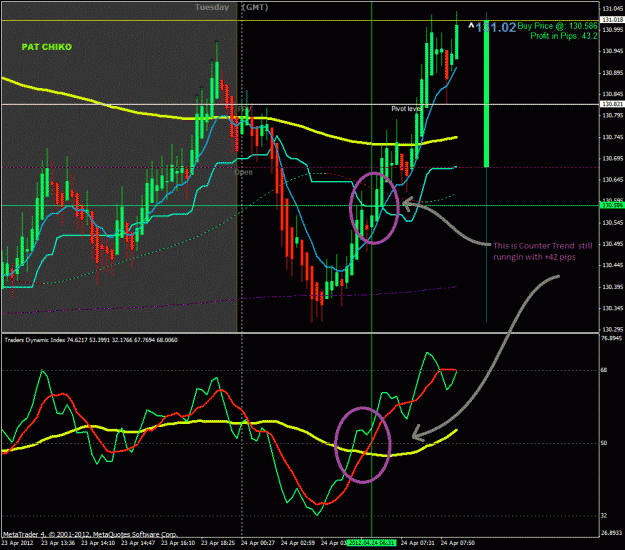Click the 'PAT CHIKO' chart label

47,47
